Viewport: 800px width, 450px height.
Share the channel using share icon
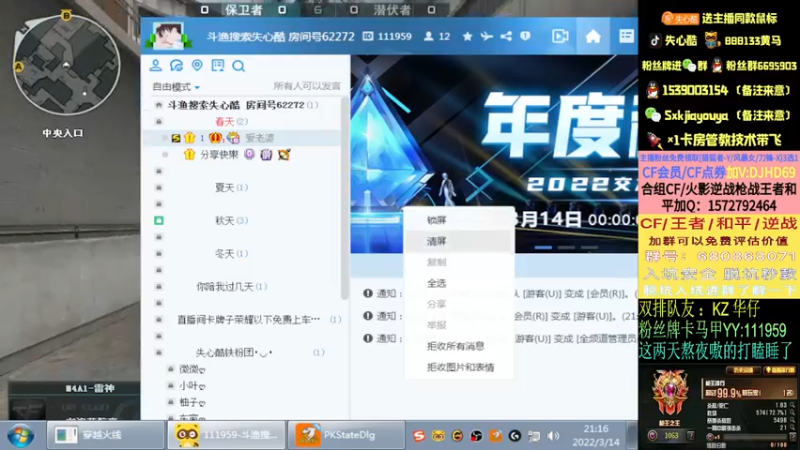tap(506, 36)
